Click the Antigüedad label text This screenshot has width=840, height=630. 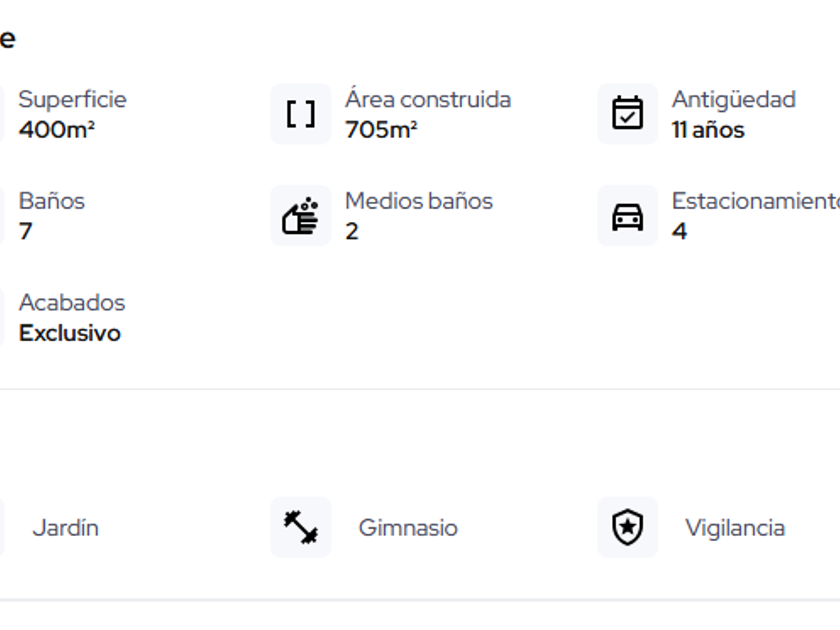pos(733,100)
